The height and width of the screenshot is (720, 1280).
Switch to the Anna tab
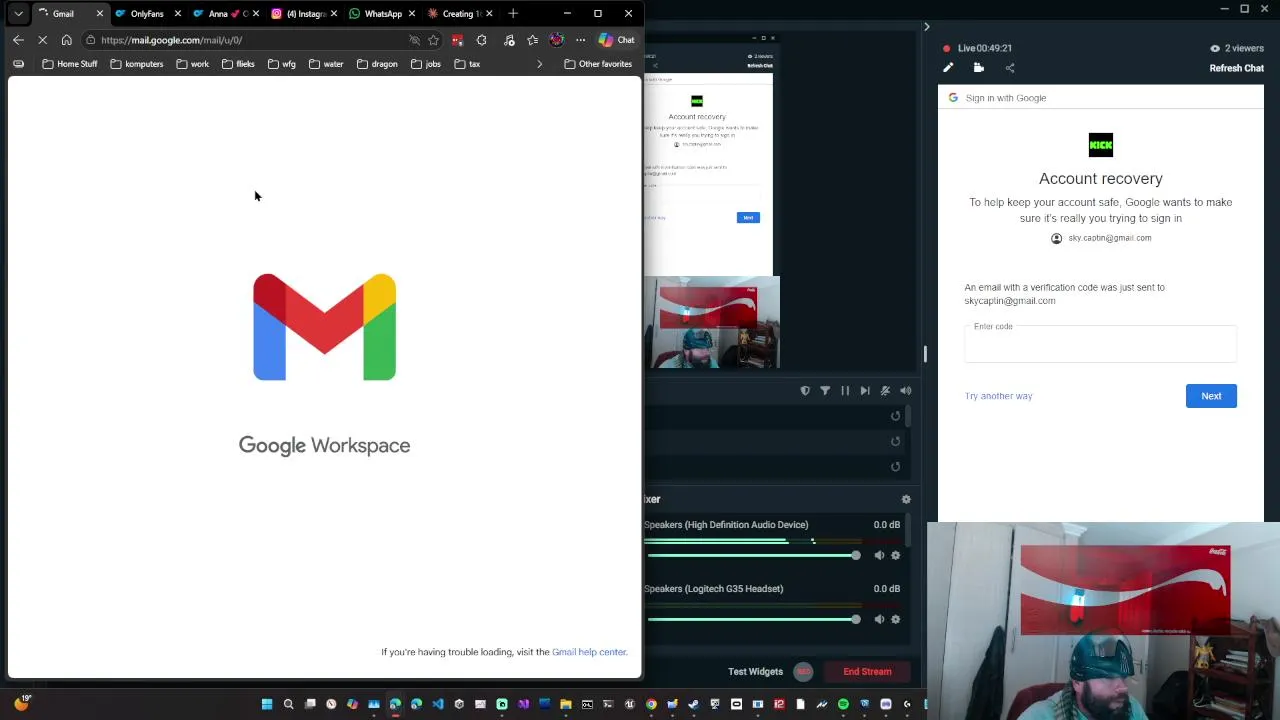pos(225,14)
